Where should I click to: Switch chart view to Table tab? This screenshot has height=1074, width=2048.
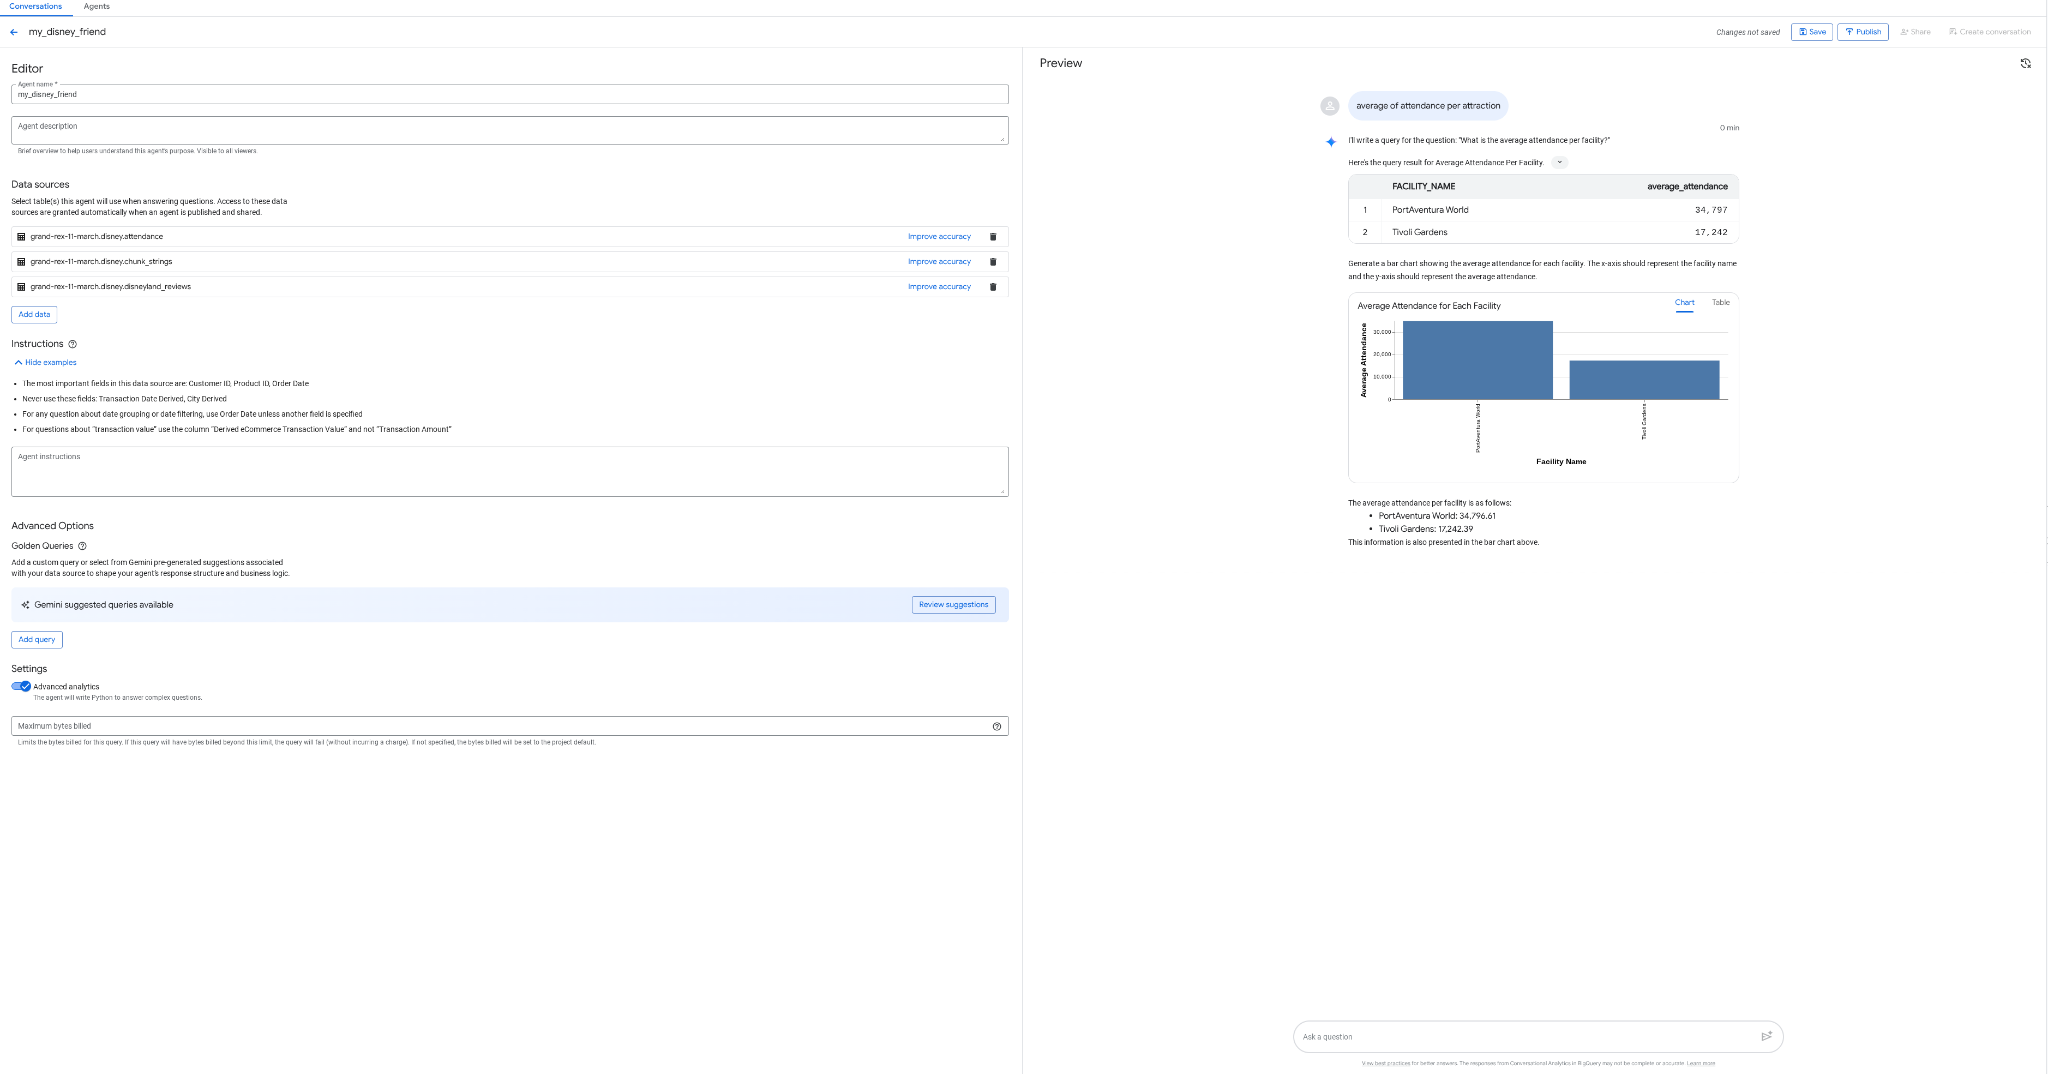pos(1720,303)
